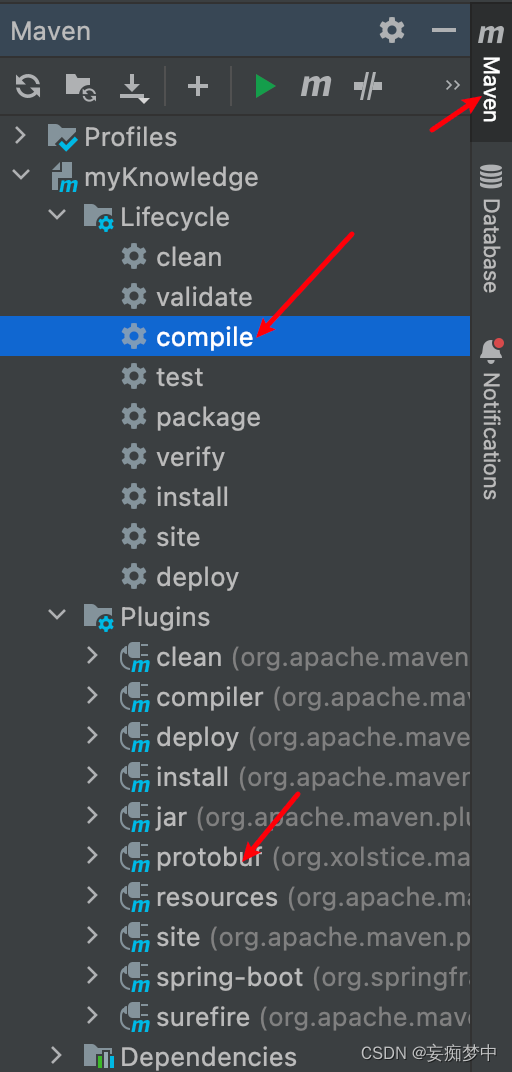Expand the Profiles node

click(x=20, y=136)
